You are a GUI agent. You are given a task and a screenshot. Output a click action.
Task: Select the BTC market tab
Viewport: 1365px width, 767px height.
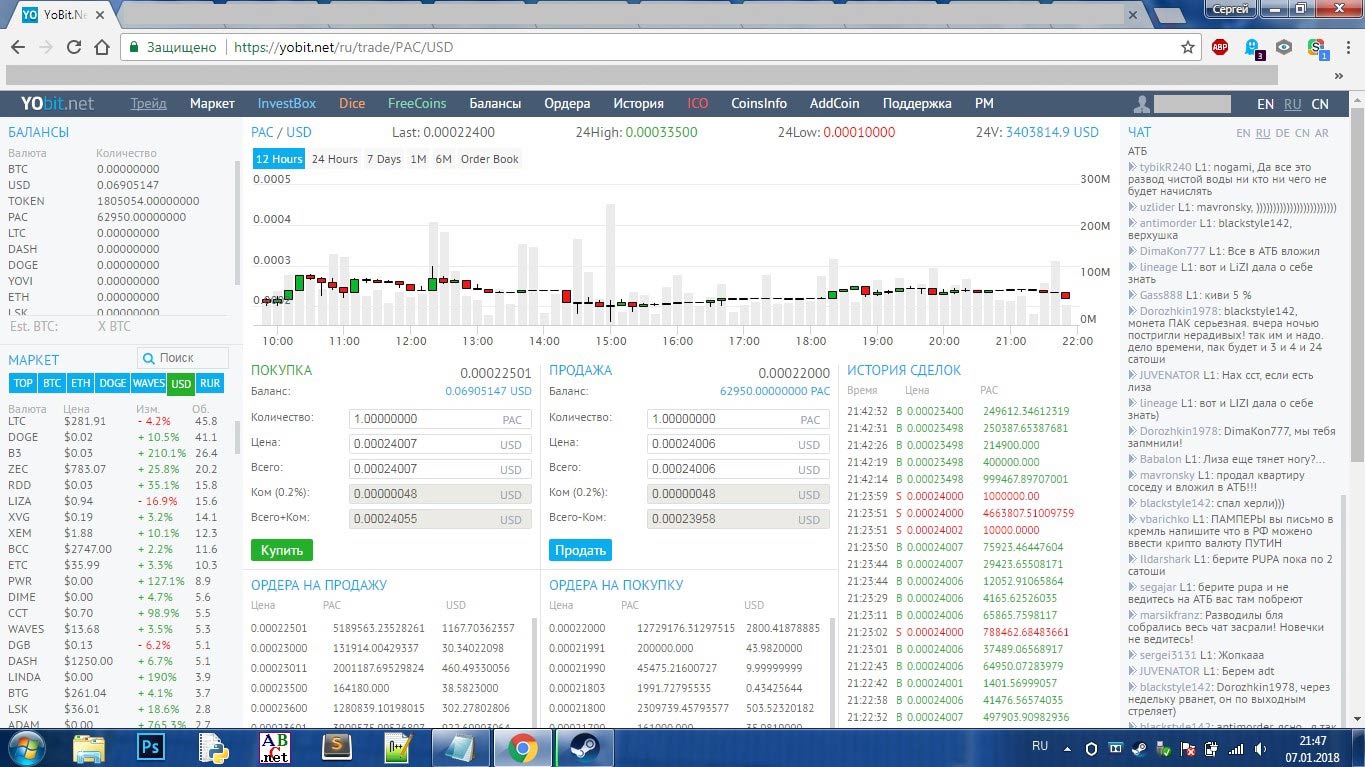52,383
